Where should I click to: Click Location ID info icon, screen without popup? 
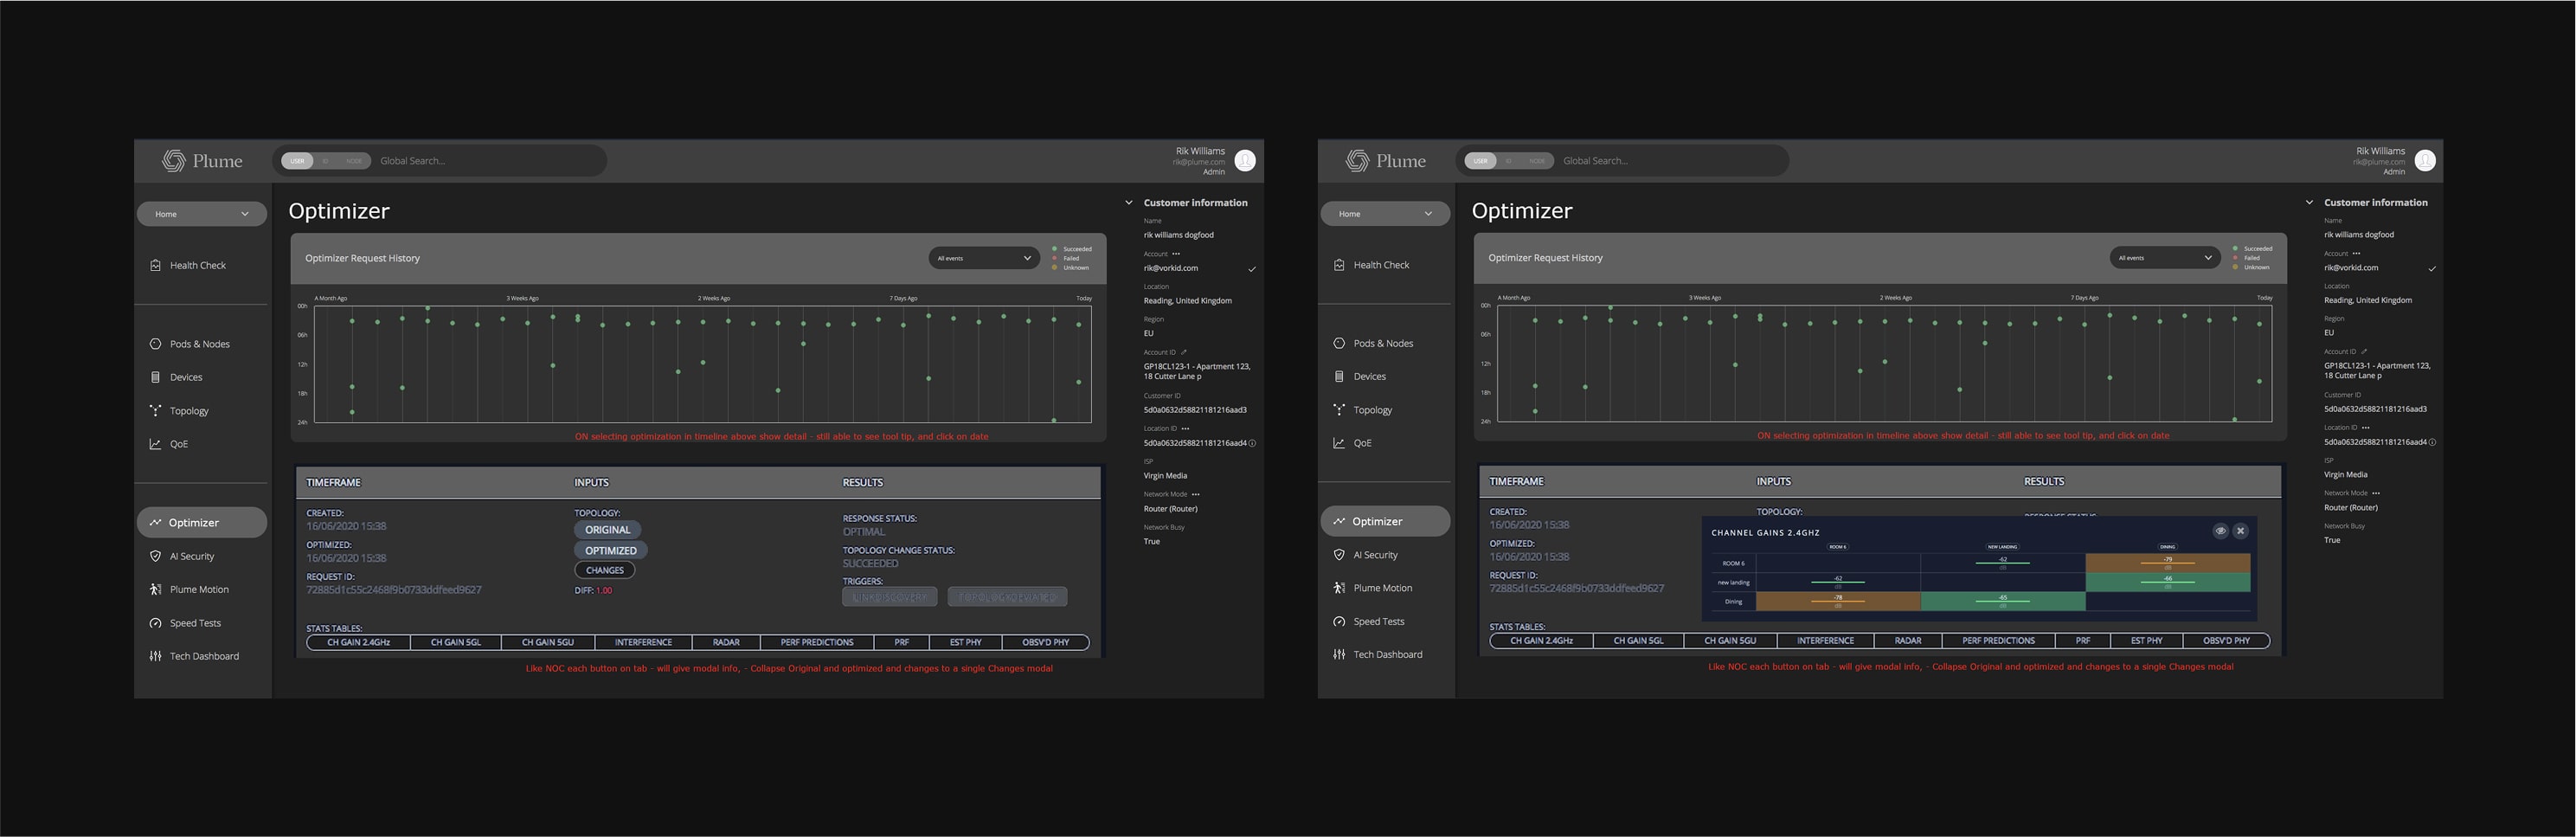(x=1252, y=443)
